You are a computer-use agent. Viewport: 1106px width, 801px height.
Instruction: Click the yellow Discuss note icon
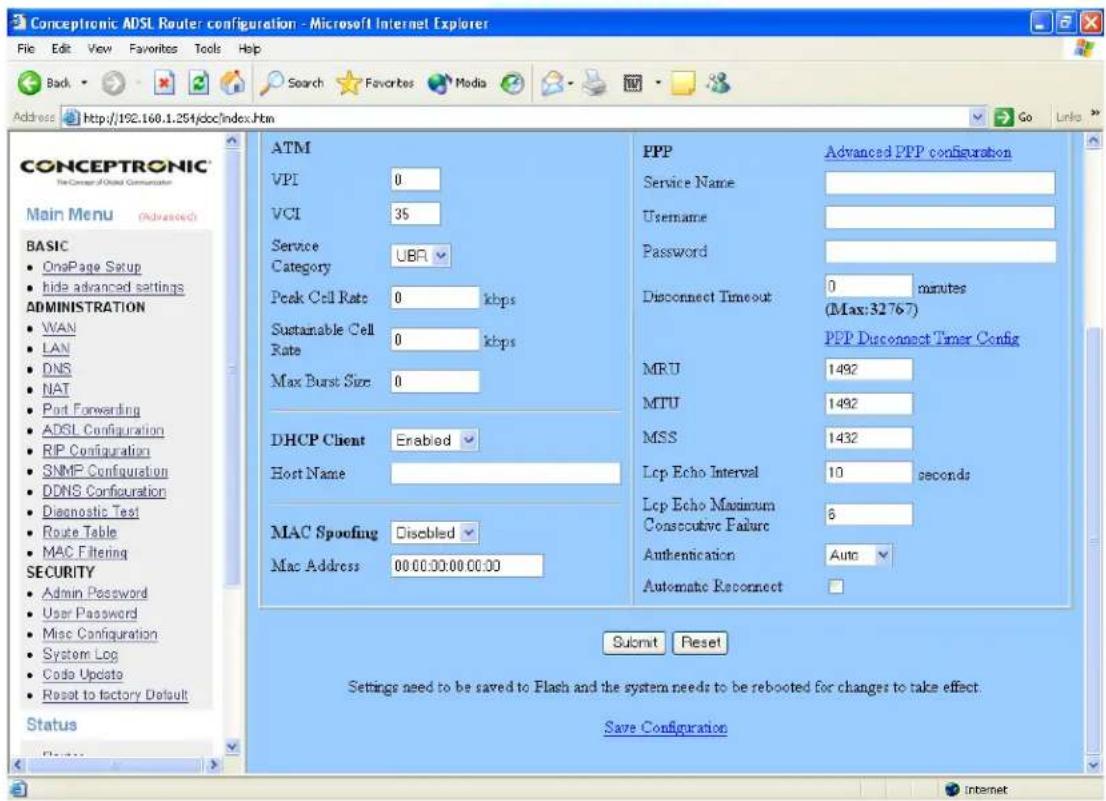click(x=683, y=83)
